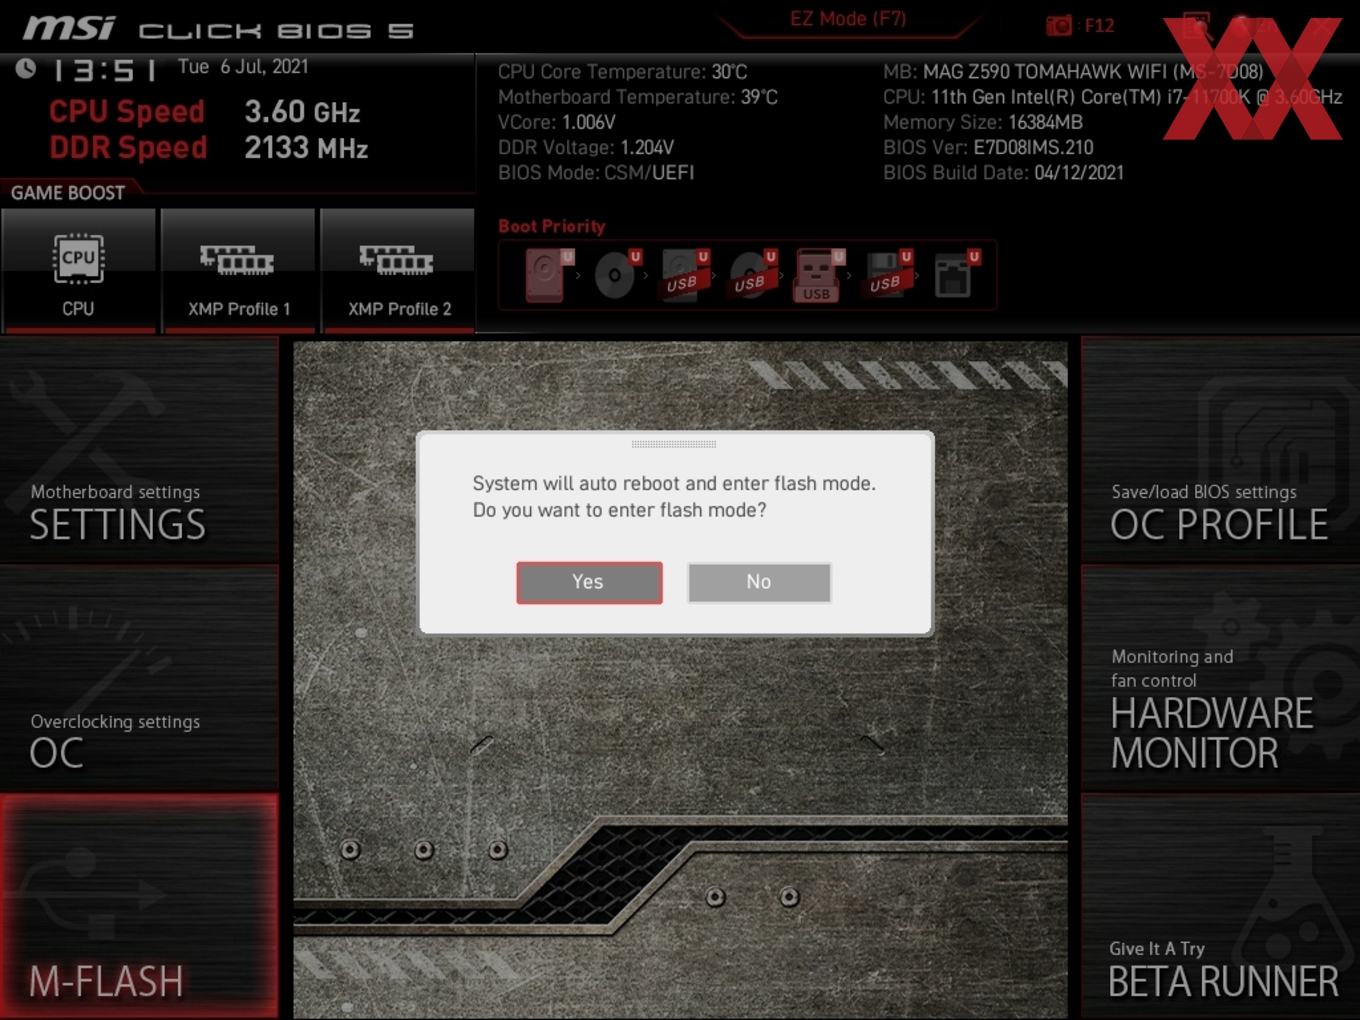This screenshot has width=1360, height=1020.
Task: Click the CPU Core Temperature reading
Action: pos(622,72)
